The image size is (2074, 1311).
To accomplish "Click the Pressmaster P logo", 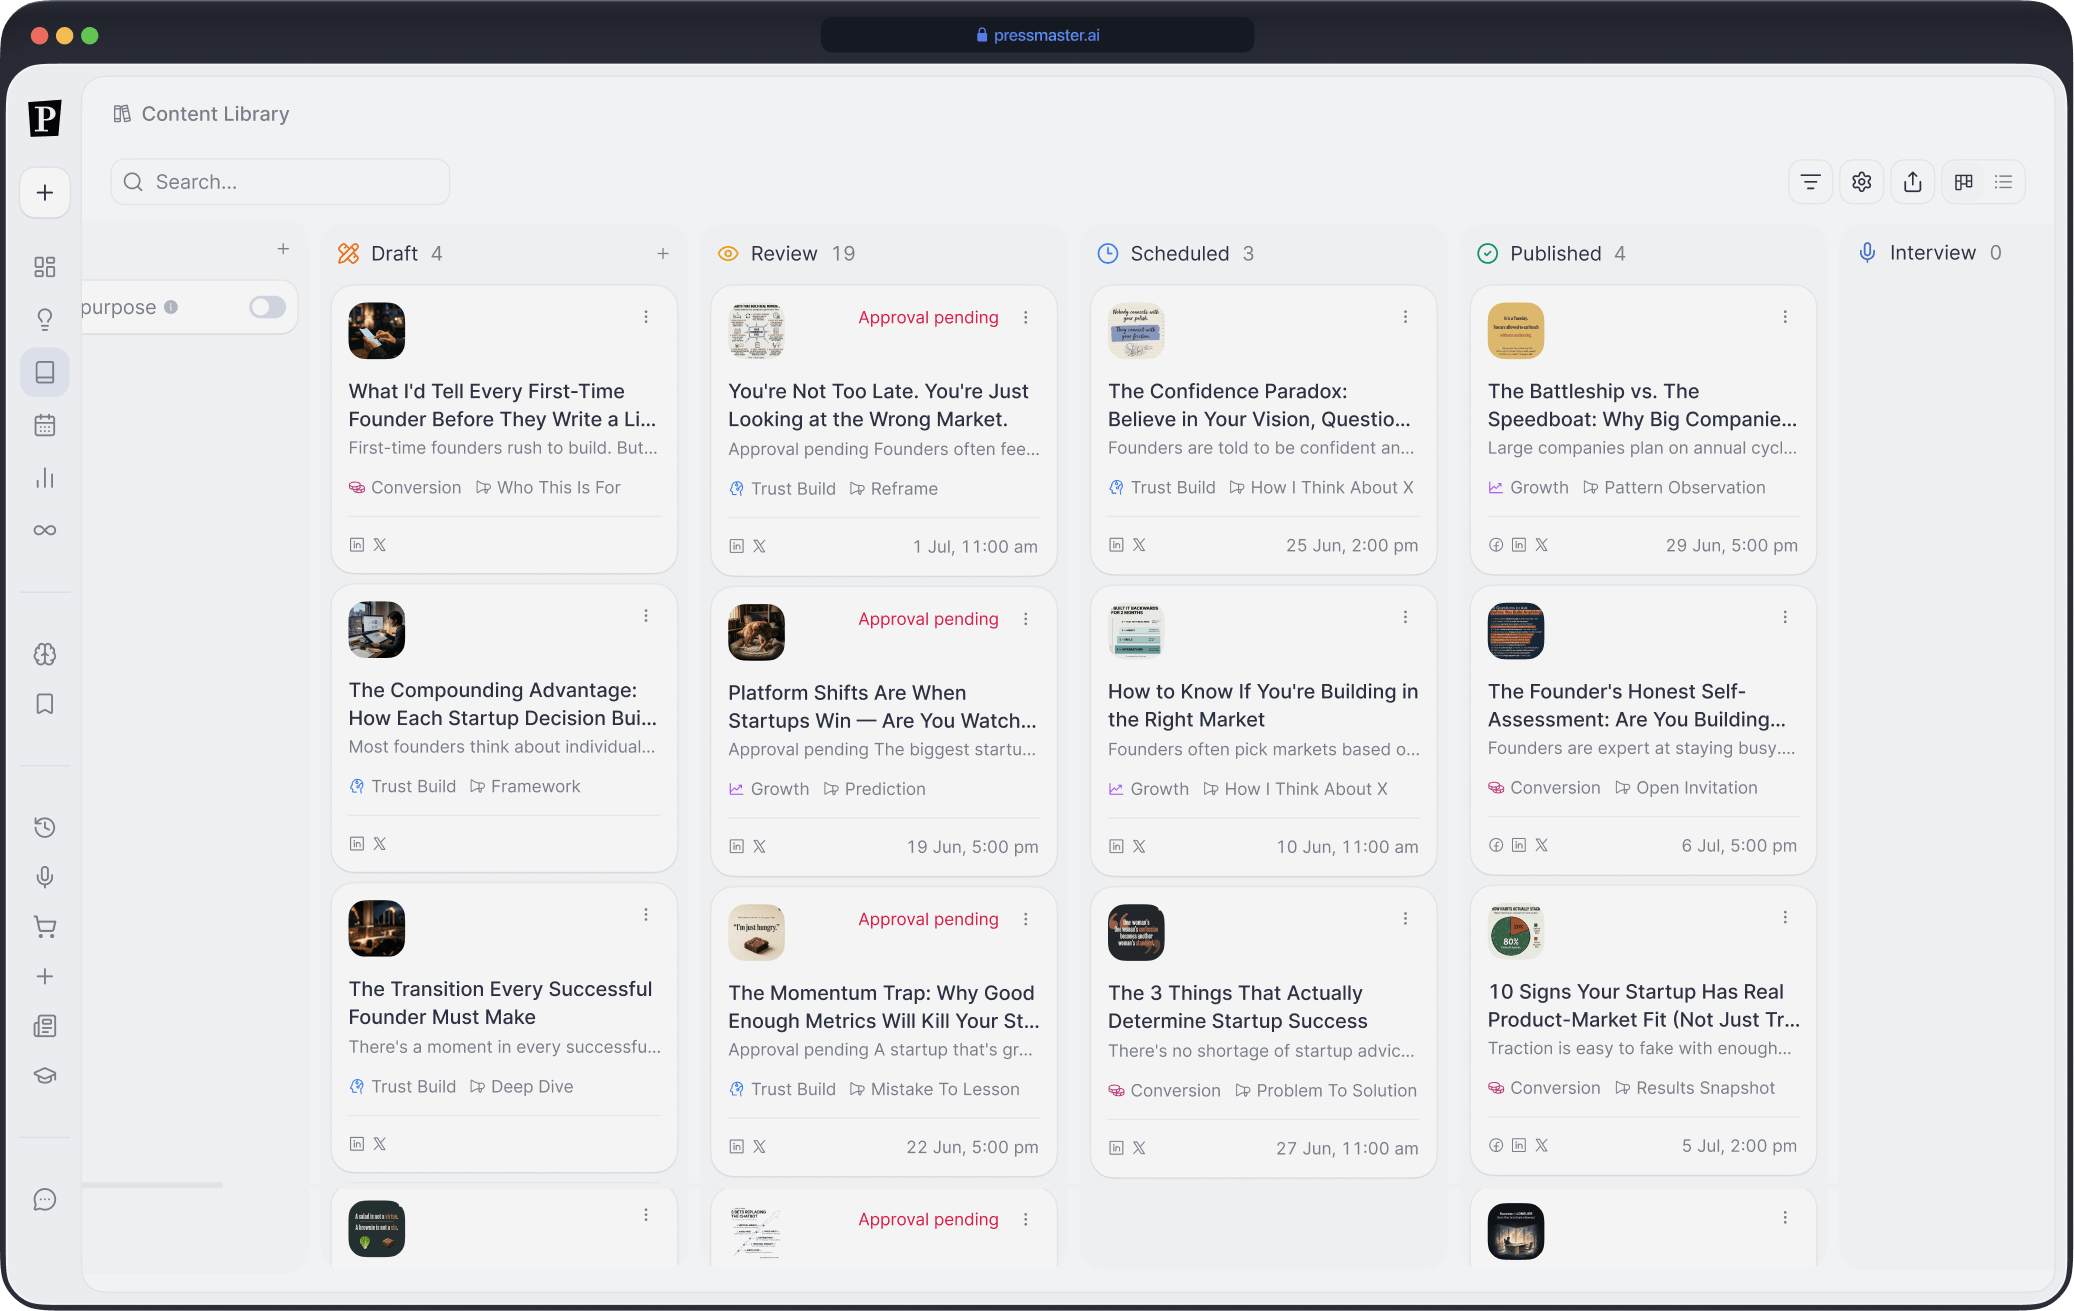I will click(x=45, y=118).
